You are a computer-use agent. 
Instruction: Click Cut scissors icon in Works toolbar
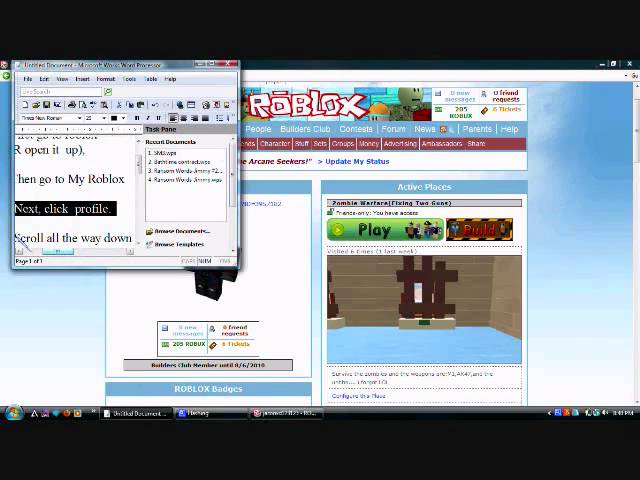(119, 105)
